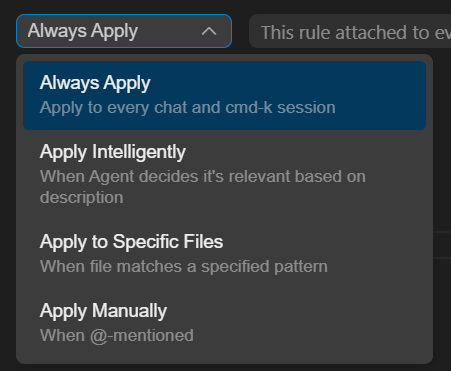The height and width of the screenshot is (371, 451).
Task: Click the rule description text field
Action: point(350,31)
